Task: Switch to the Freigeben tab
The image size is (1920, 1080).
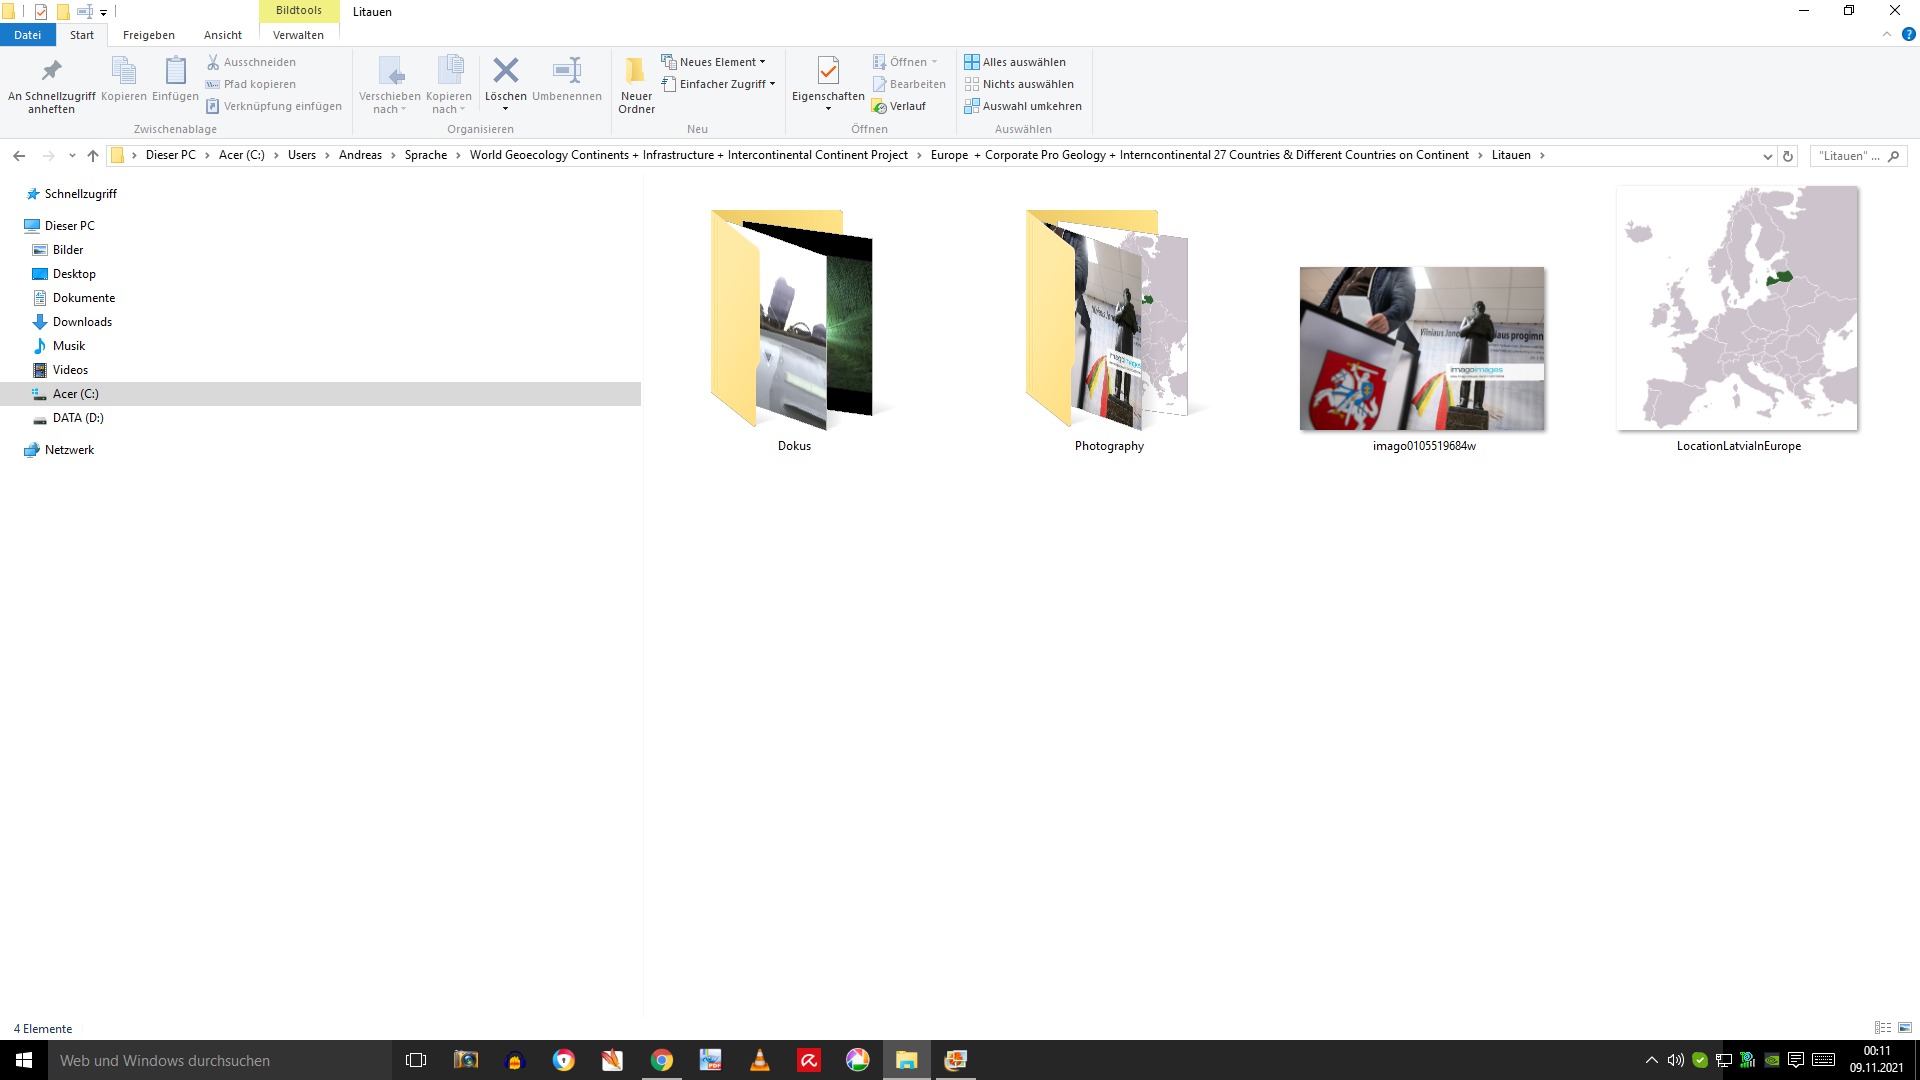Action: click(x=149, y=35)
